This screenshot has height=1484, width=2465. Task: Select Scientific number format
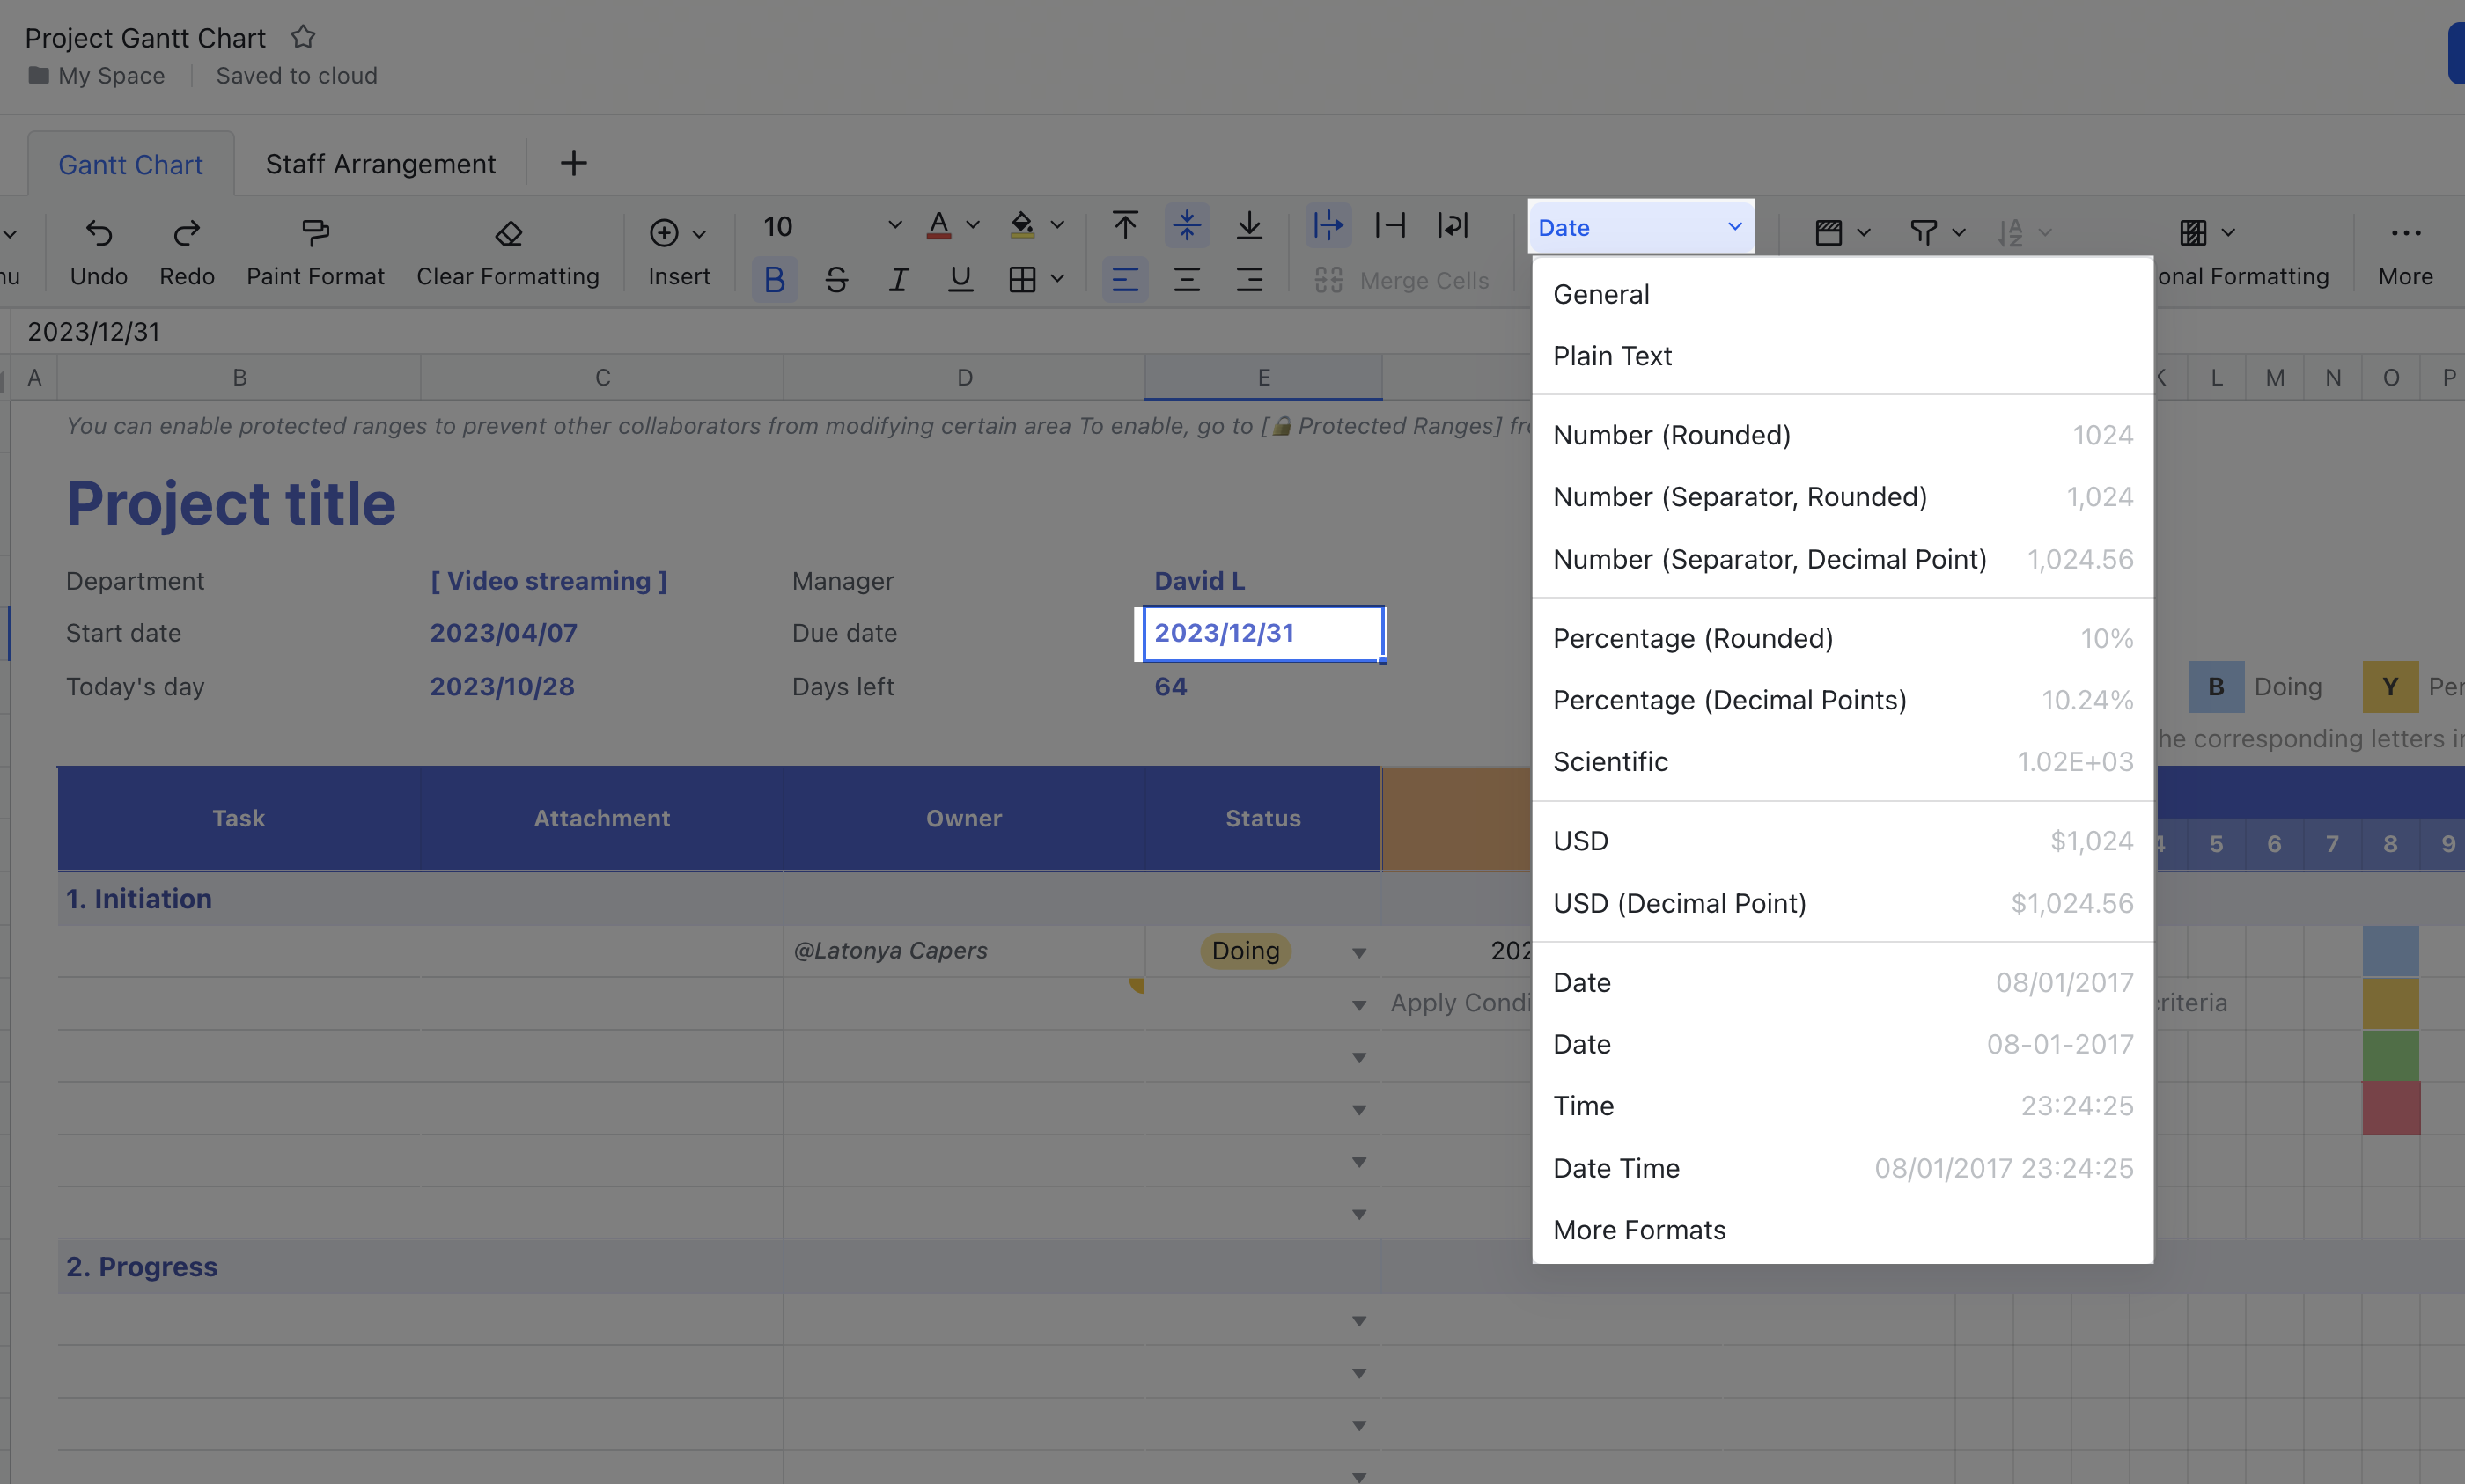[x=1842, y=762]
